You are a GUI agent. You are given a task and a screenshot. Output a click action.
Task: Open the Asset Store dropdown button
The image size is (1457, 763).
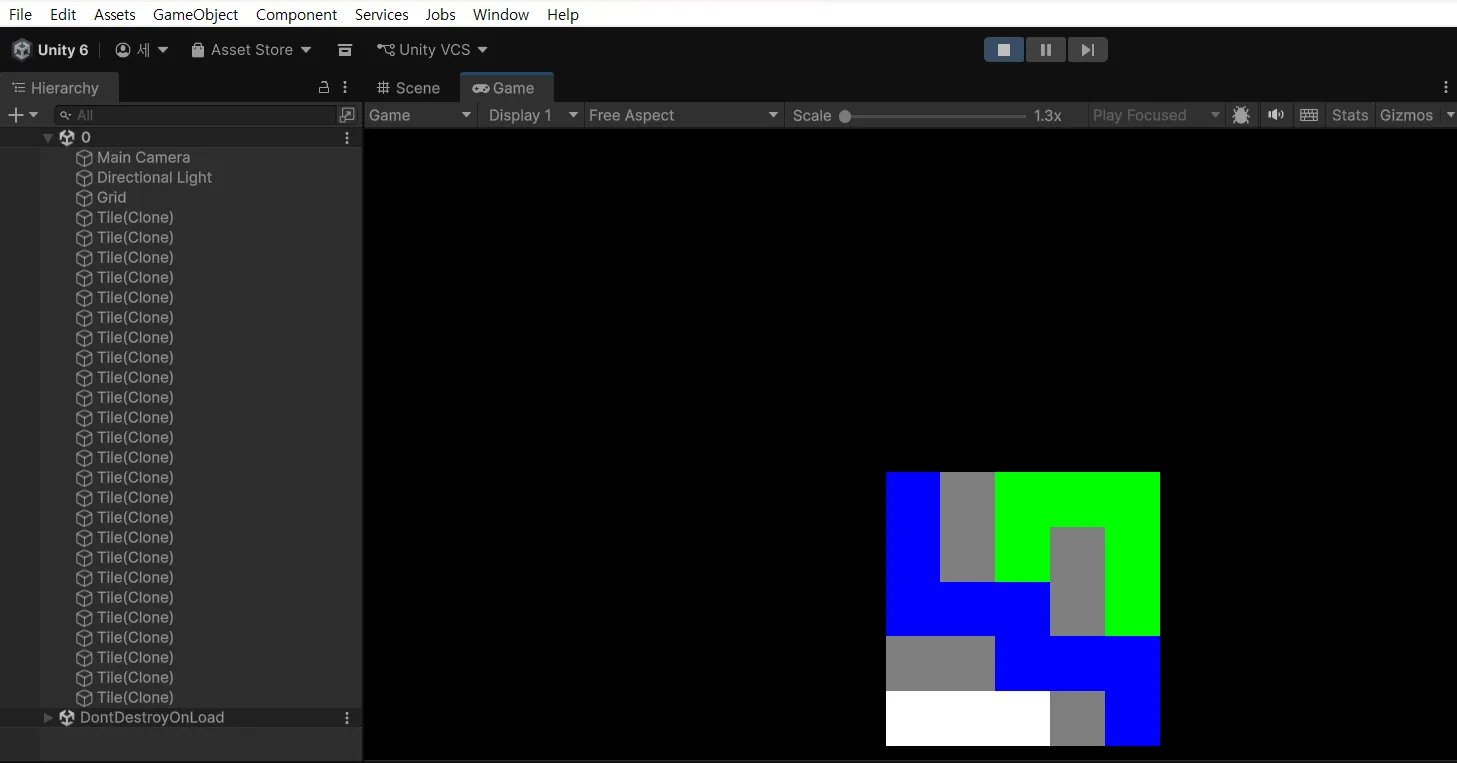252,50
